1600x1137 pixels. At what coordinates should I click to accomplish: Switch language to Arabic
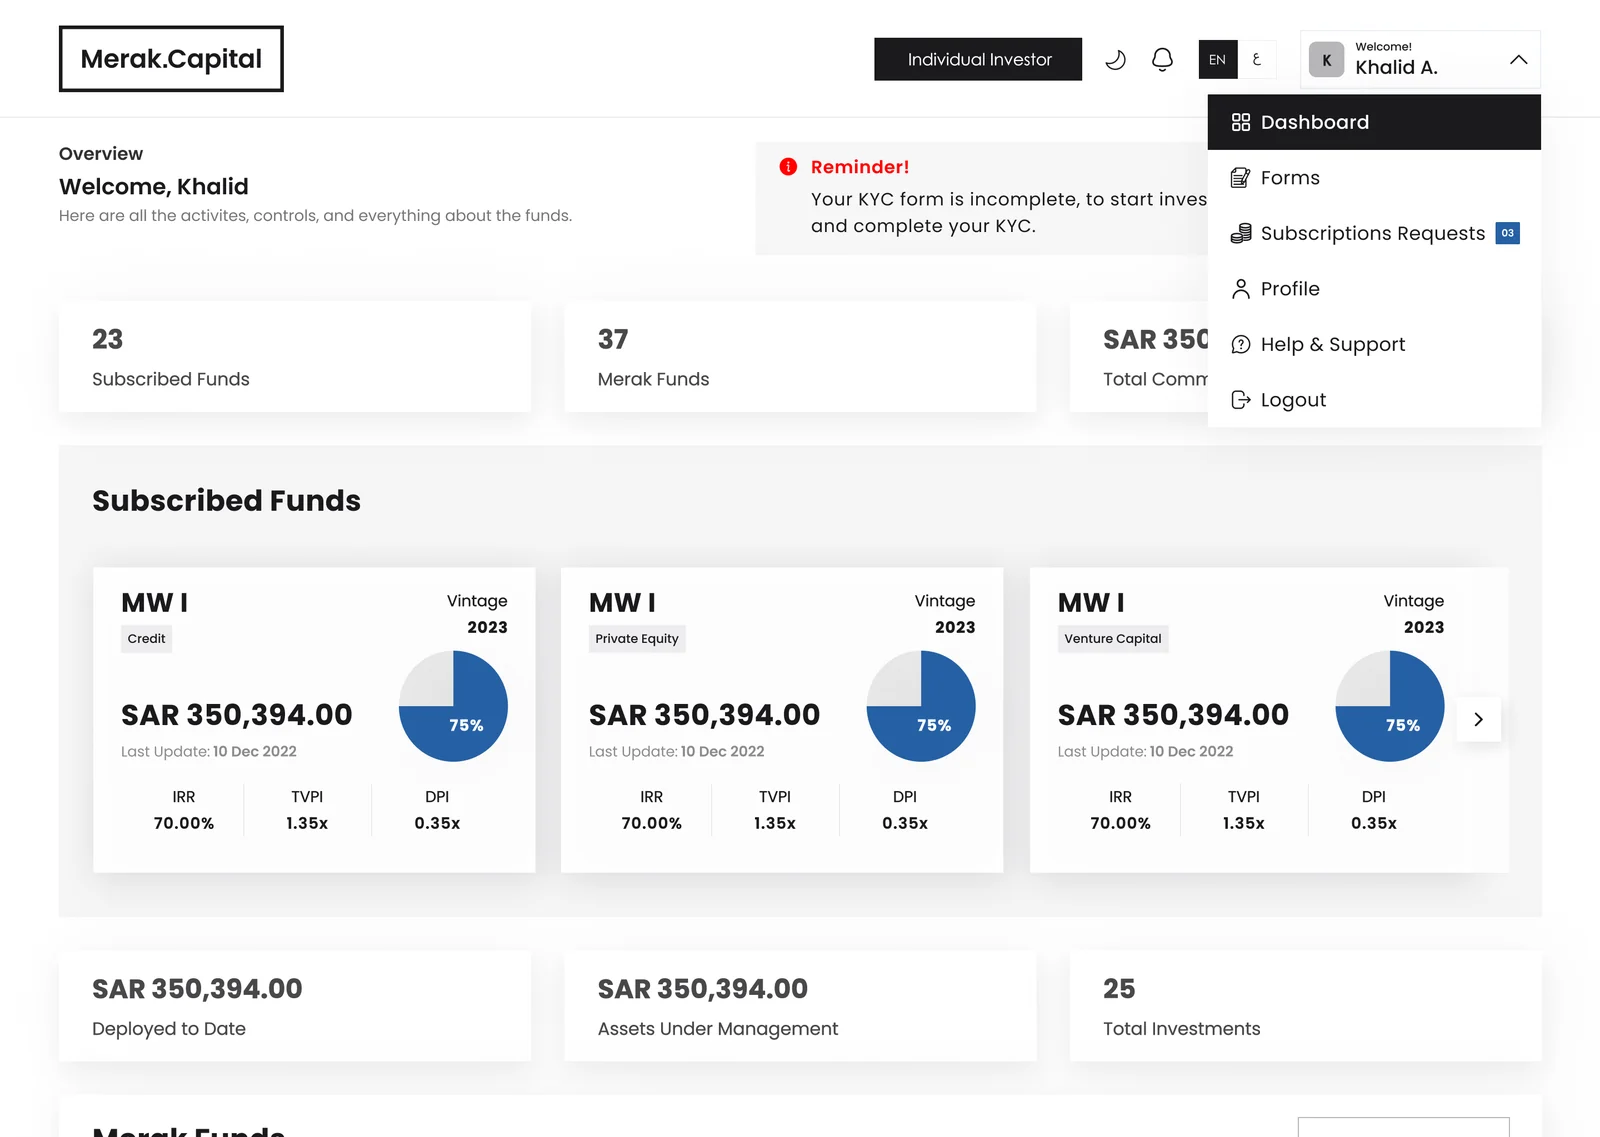(1257, 60)
